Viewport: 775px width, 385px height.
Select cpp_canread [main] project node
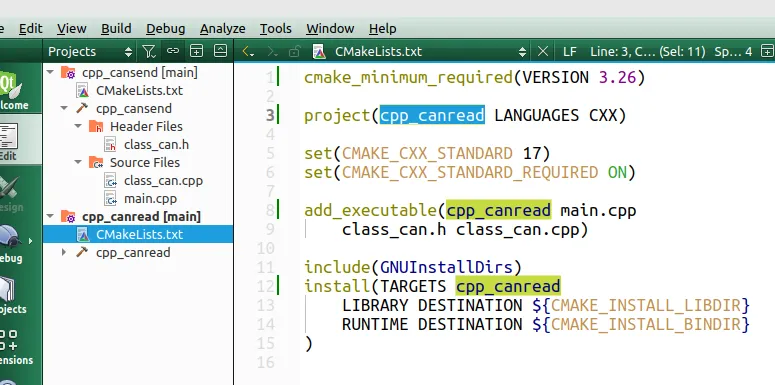pos(141,216)
